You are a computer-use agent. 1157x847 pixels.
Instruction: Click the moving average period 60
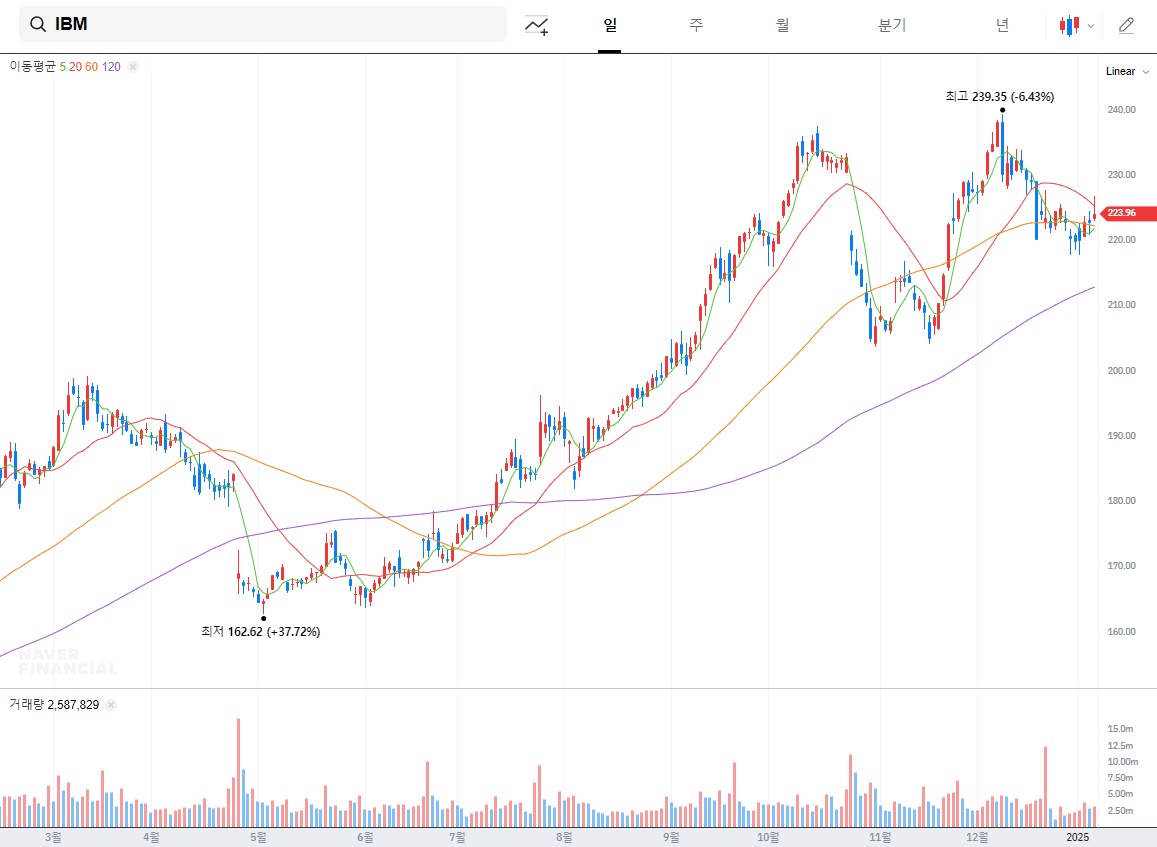pos(91,67)
